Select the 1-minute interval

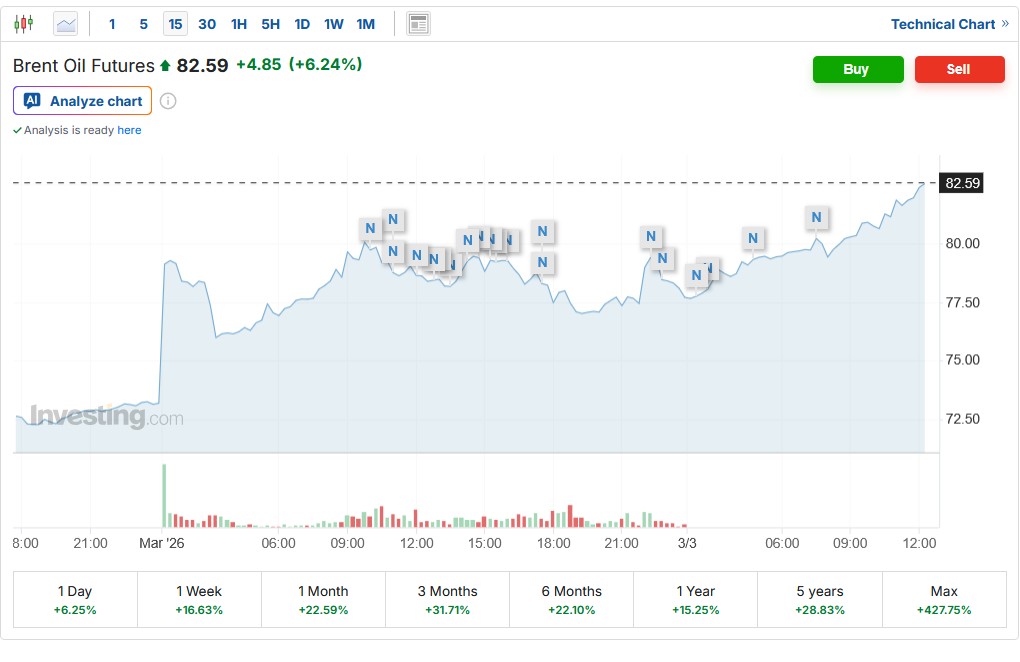point(112,24)
